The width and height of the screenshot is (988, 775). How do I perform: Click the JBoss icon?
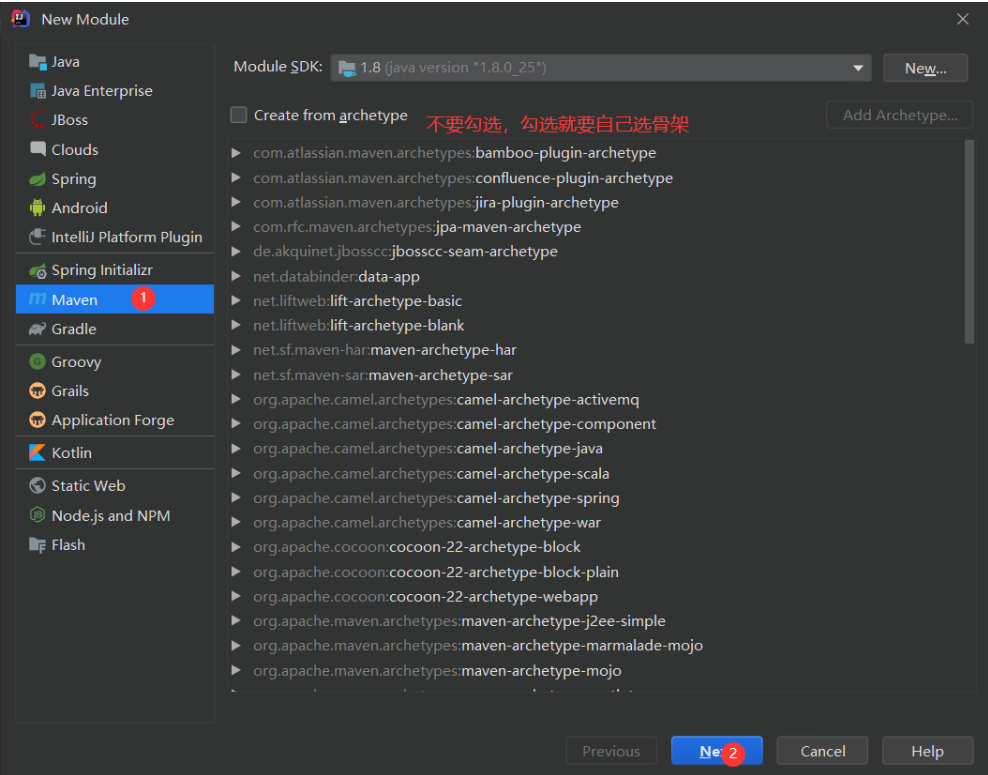click(38, 120)
